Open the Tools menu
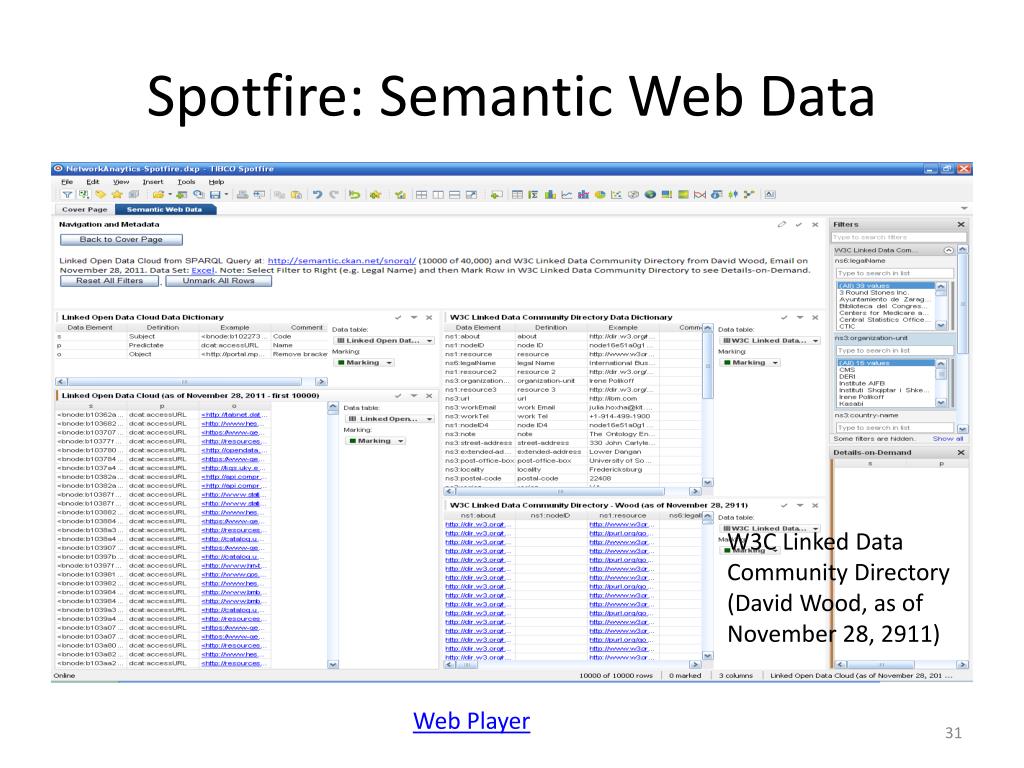Image resolution: width=1024 pixels, height=768 pixels. 186,182
